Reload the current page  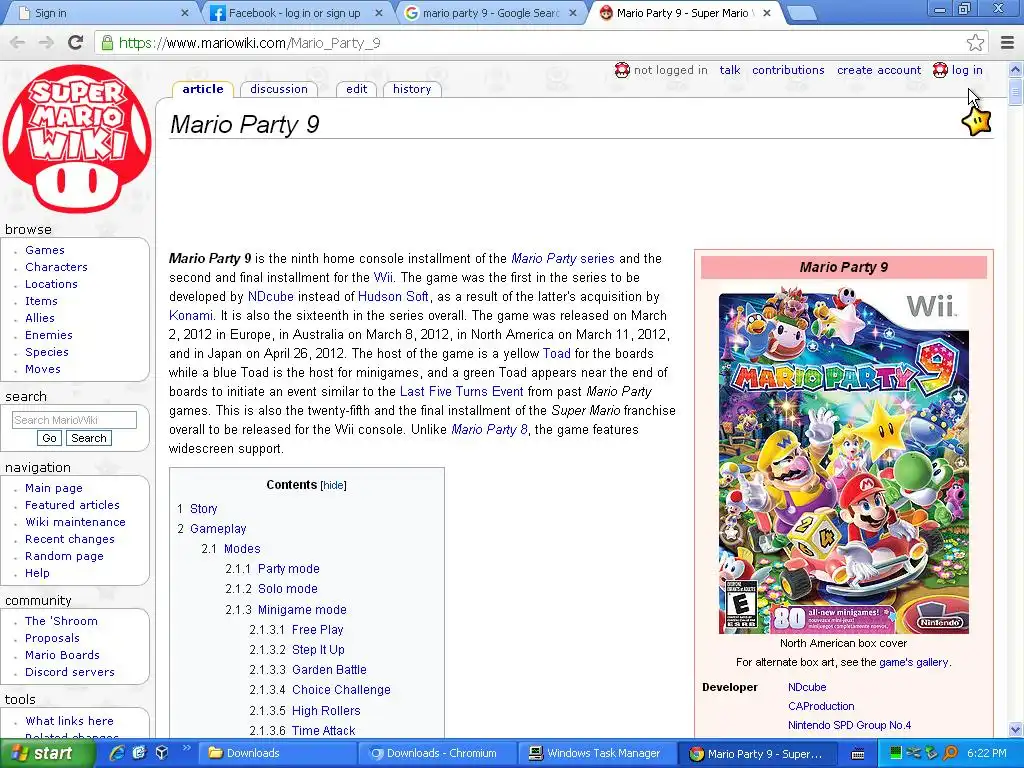pos(75,43)
